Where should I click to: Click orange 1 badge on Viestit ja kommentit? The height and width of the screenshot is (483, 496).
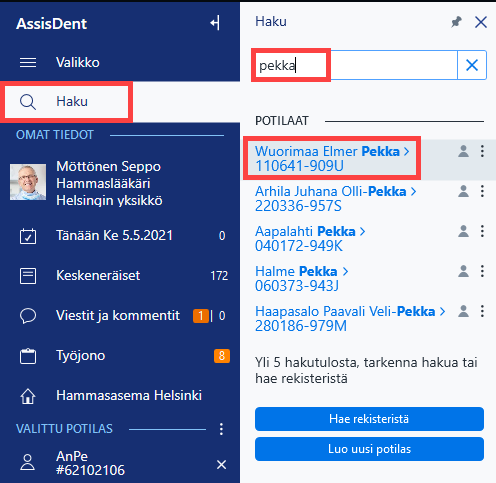point(201,316)
